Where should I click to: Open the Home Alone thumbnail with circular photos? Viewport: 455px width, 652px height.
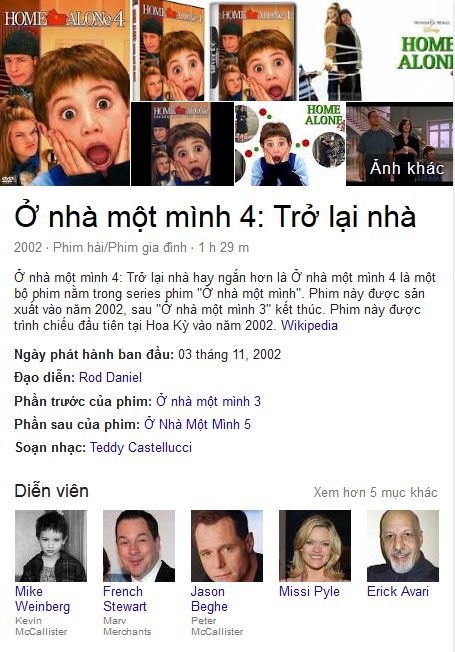(289, 144)
